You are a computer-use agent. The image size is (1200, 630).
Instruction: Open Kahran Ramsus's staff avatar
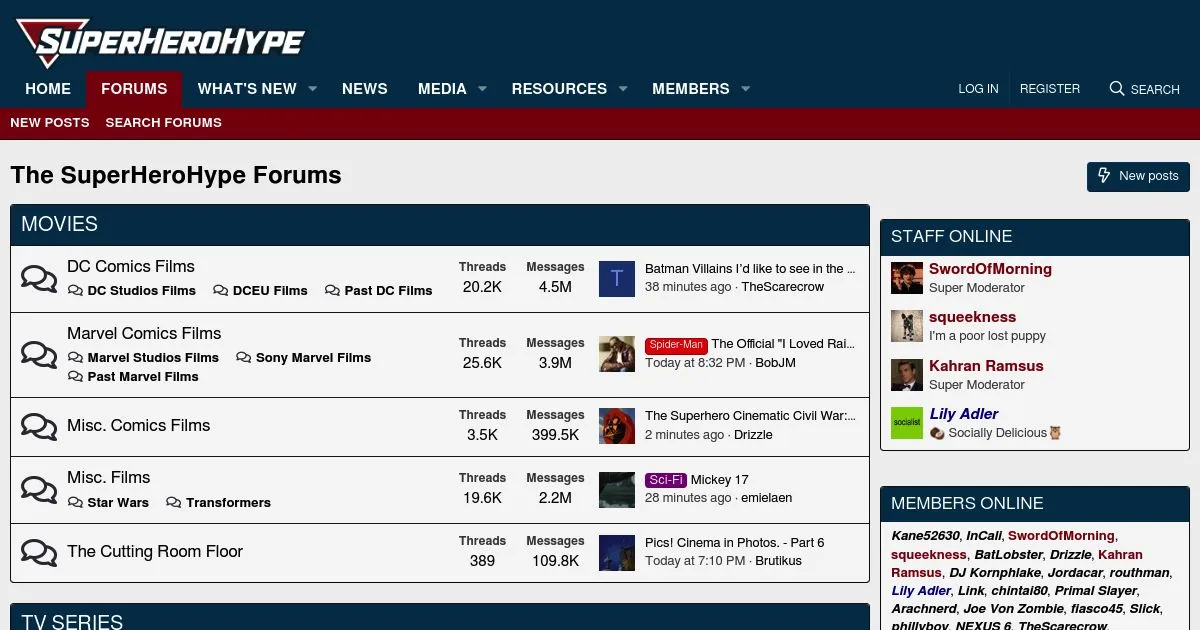[907, 375]
